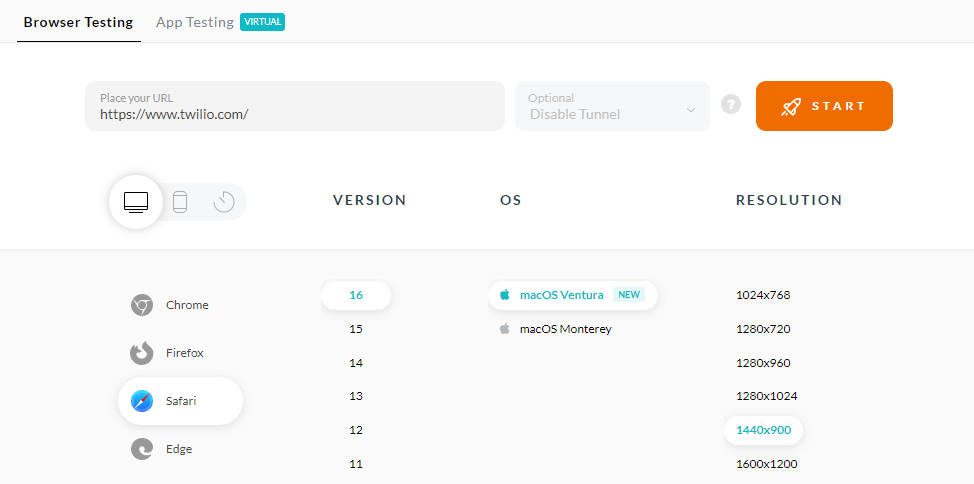Click Apple logo beside macOS Monterey
Screen dimensions: 974x484
504,329
